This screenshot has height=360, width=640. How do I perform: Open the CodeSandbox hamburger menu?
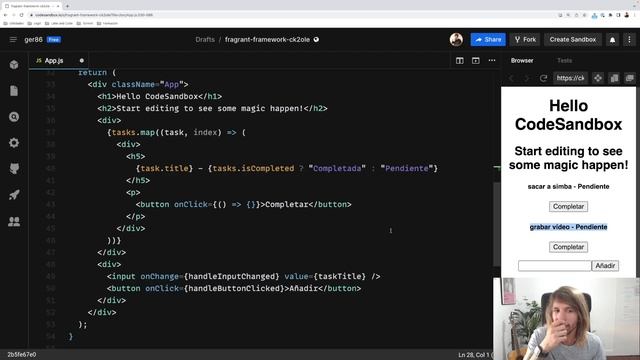point(13,40)
